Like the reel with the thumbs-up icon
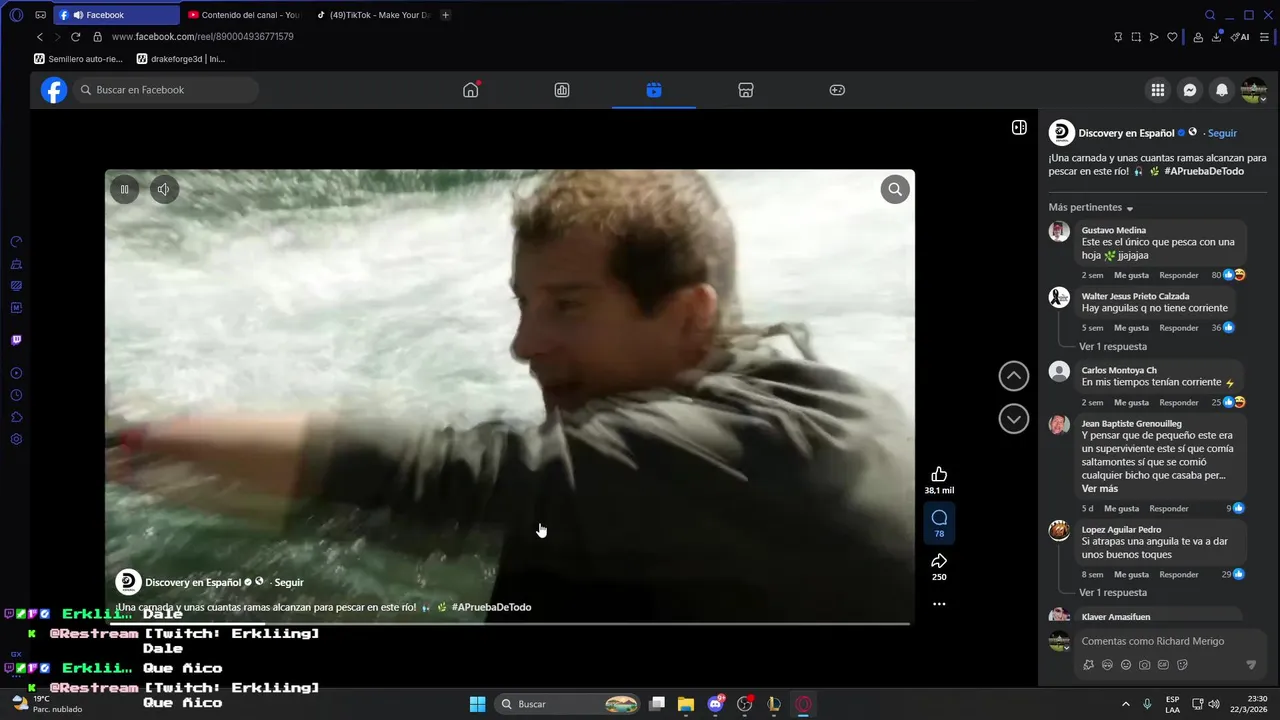 (939, 474)
